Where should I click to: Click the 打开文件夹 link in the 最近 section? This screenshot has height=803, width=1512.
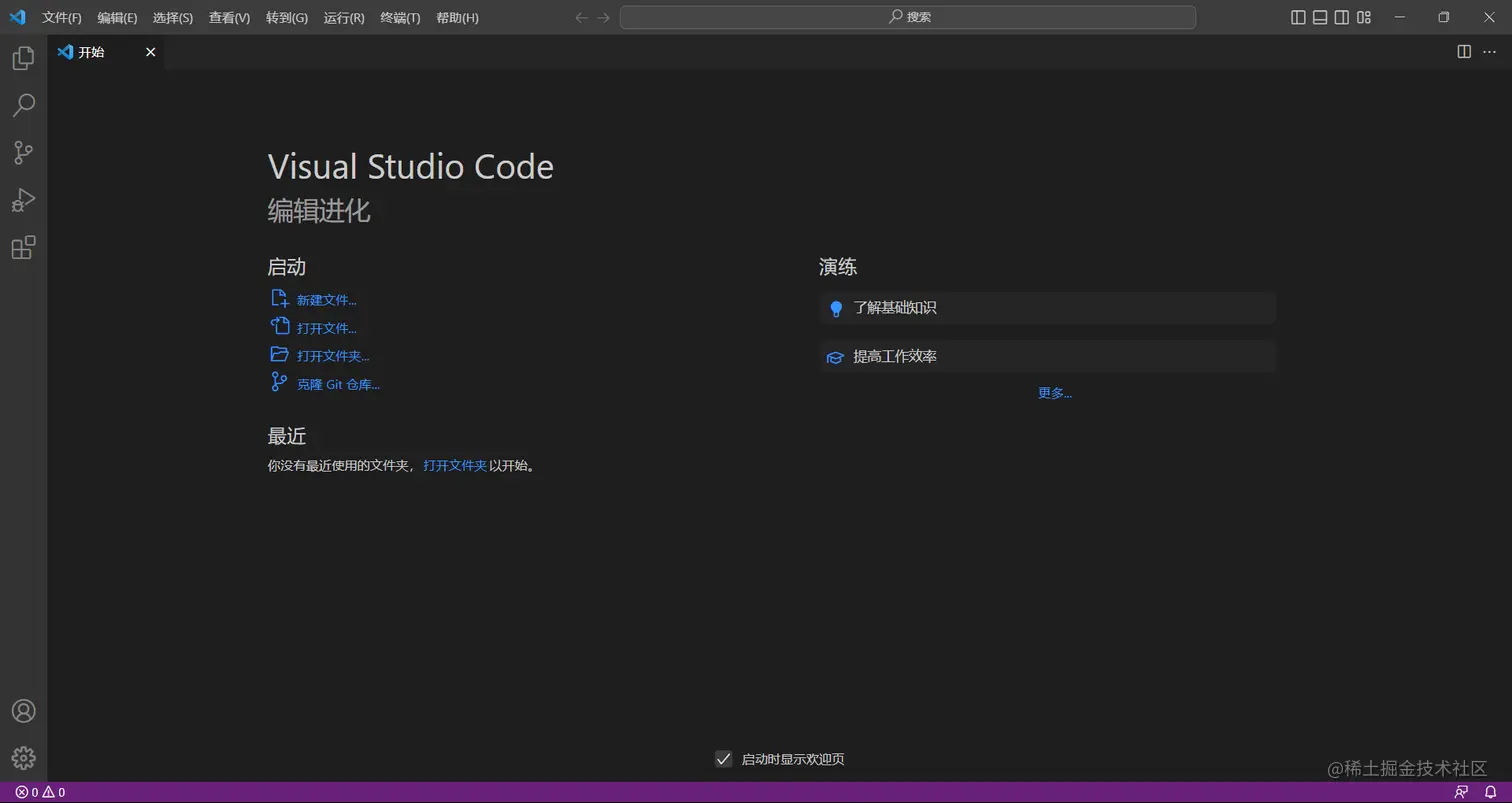[455, 466]
